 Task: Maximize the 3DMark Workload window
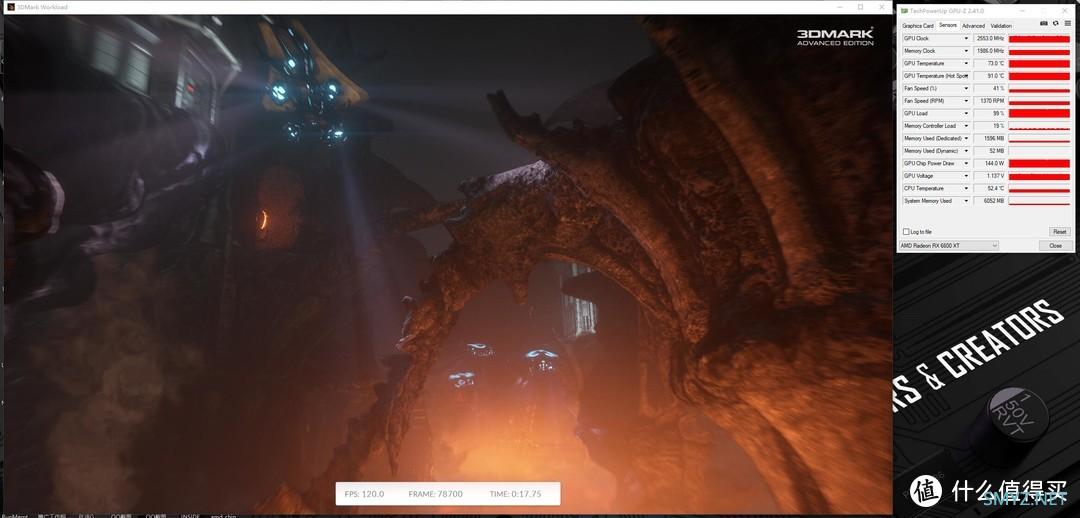(x=860, y=7)
